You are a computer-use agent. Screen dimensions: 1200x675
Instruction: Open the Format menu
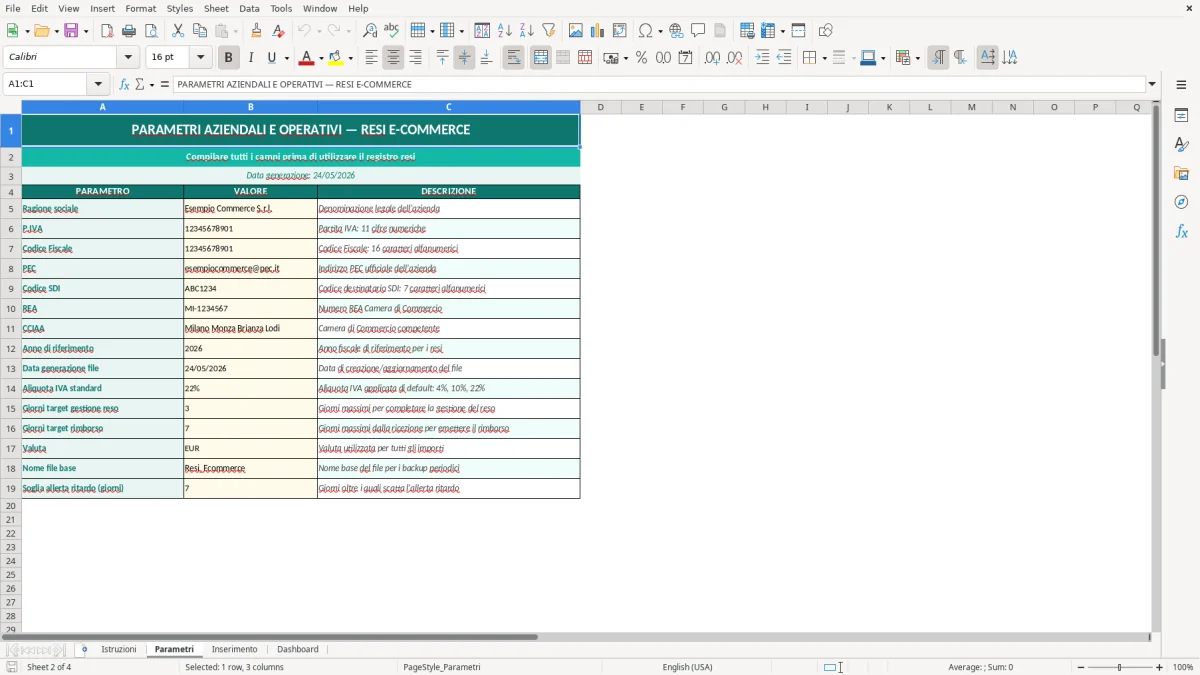pos(140,8)
